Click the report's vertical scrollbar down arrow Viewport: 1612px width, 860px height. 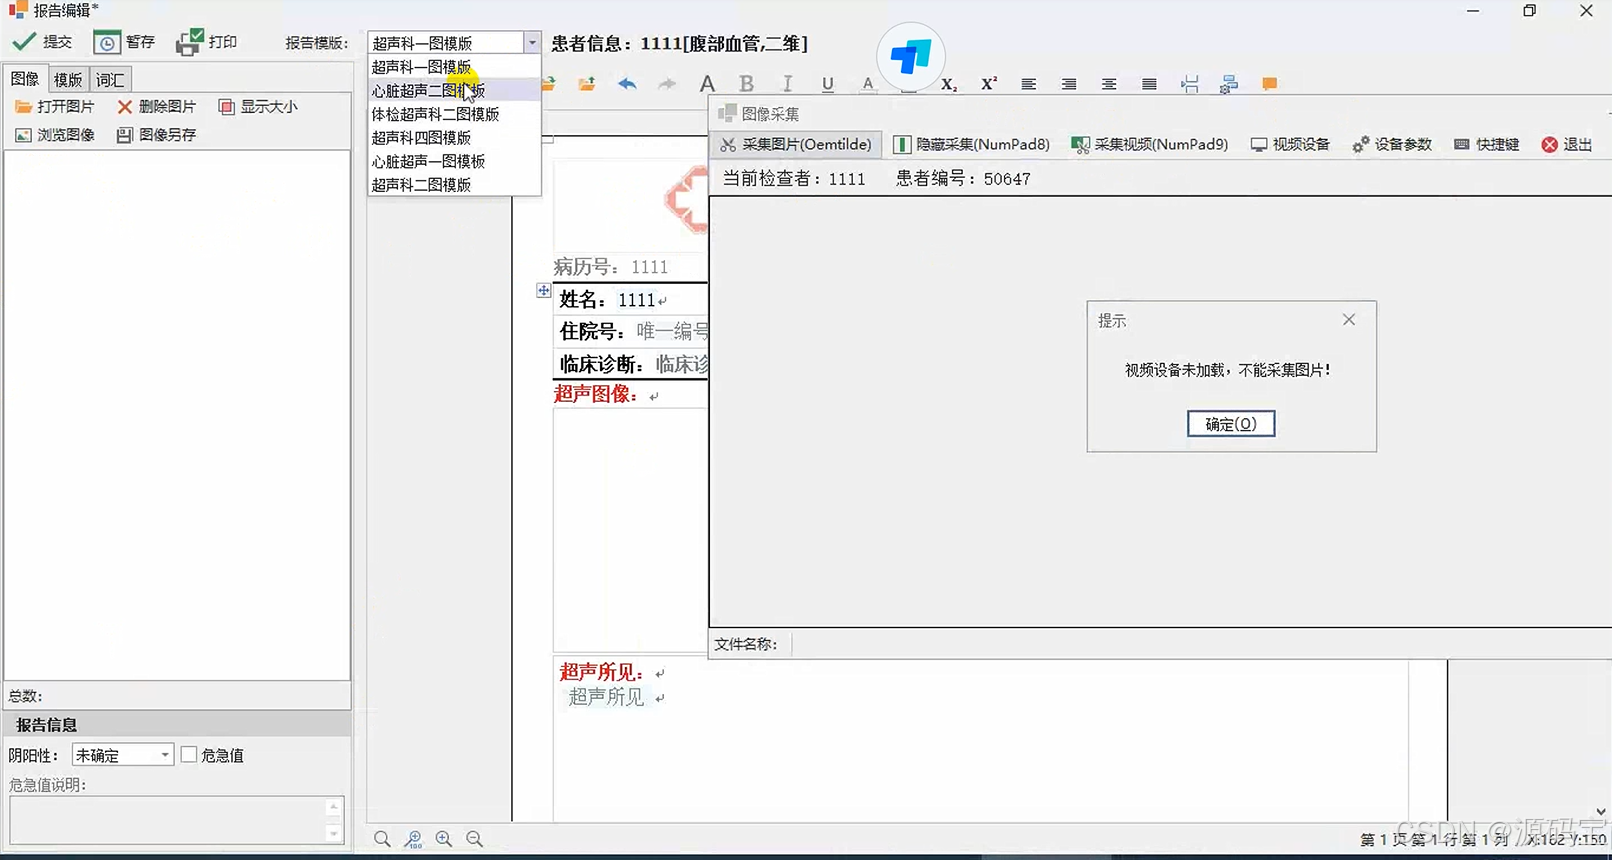pyautogui.click(x=1601, y=811)
